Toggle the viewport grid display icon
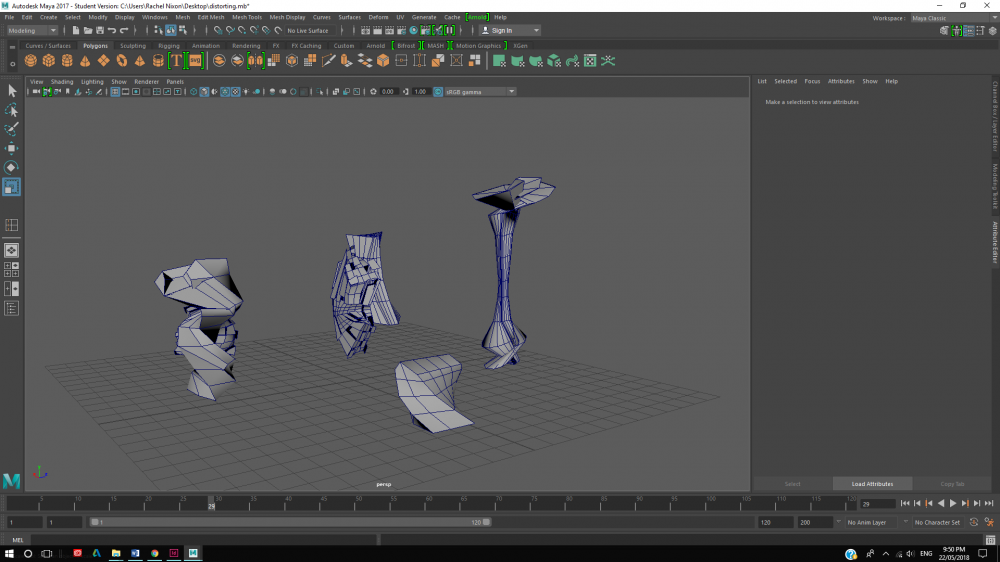The width and height of the screenshot is (1000, 562). (115, 92)
